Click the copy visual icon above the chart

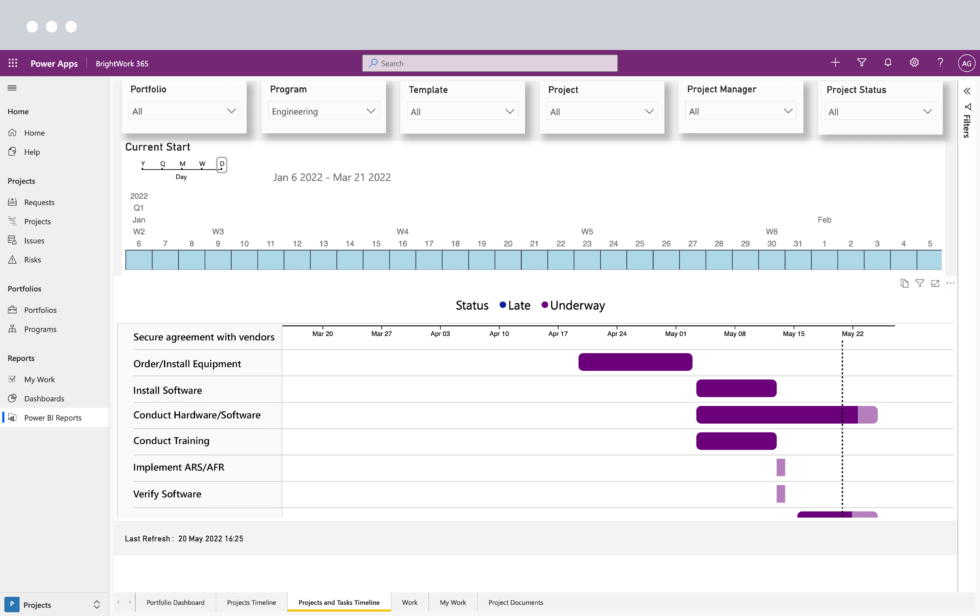click(x=903, y=283)
